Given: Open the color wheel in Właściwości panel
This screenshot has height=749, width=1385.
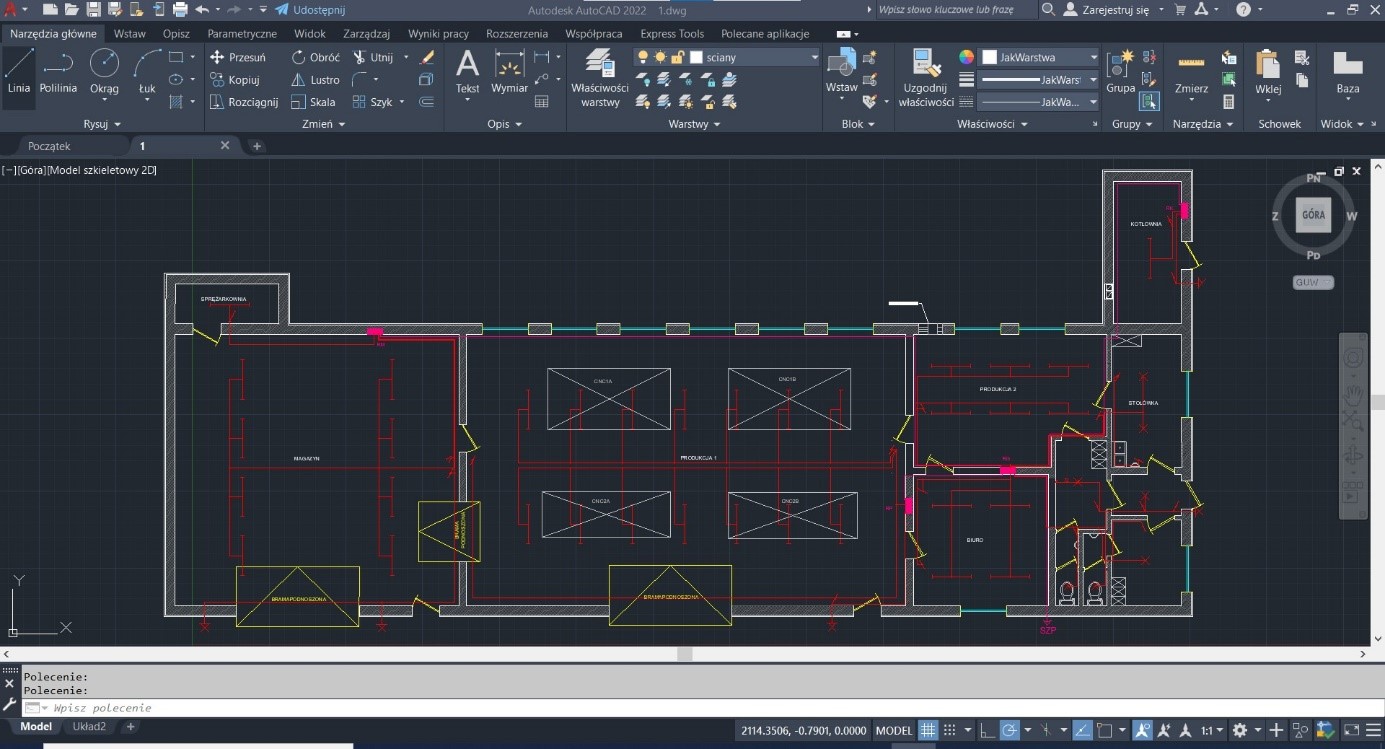Looking at the screenshot, I should (x=966, y=58).
